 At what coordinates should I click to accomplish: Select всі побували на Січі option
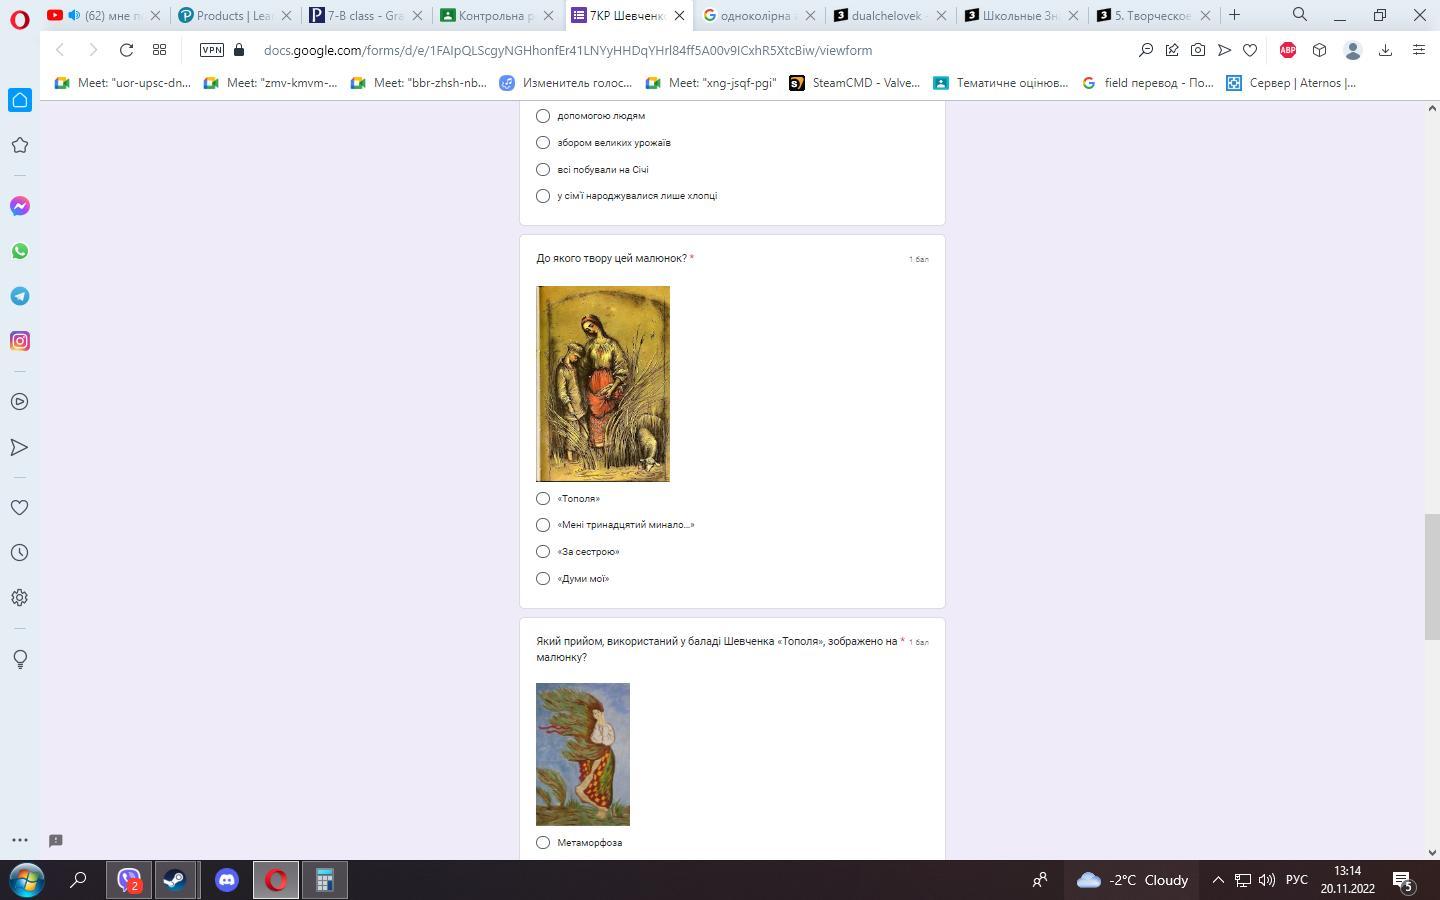pyautogui.click(x=543, y=170)
